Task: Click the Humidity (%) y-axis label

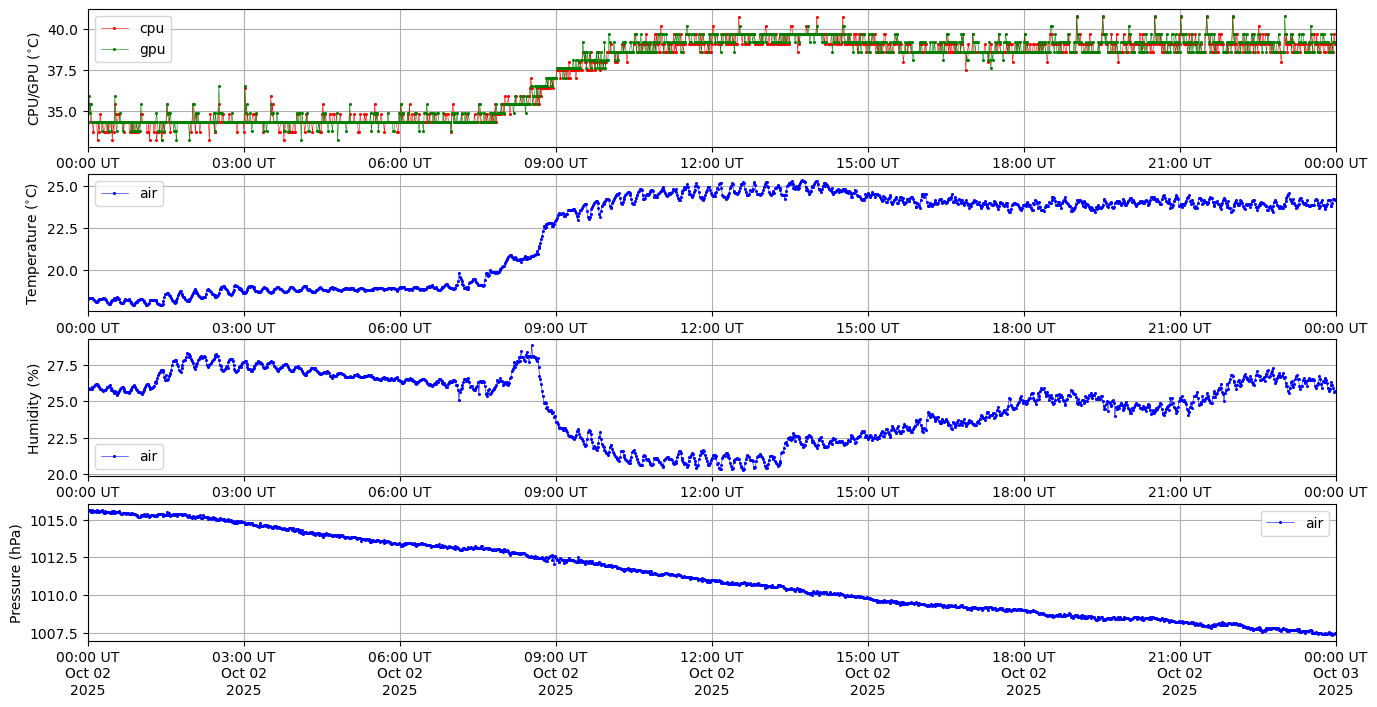Action: [x=33, y=408]
